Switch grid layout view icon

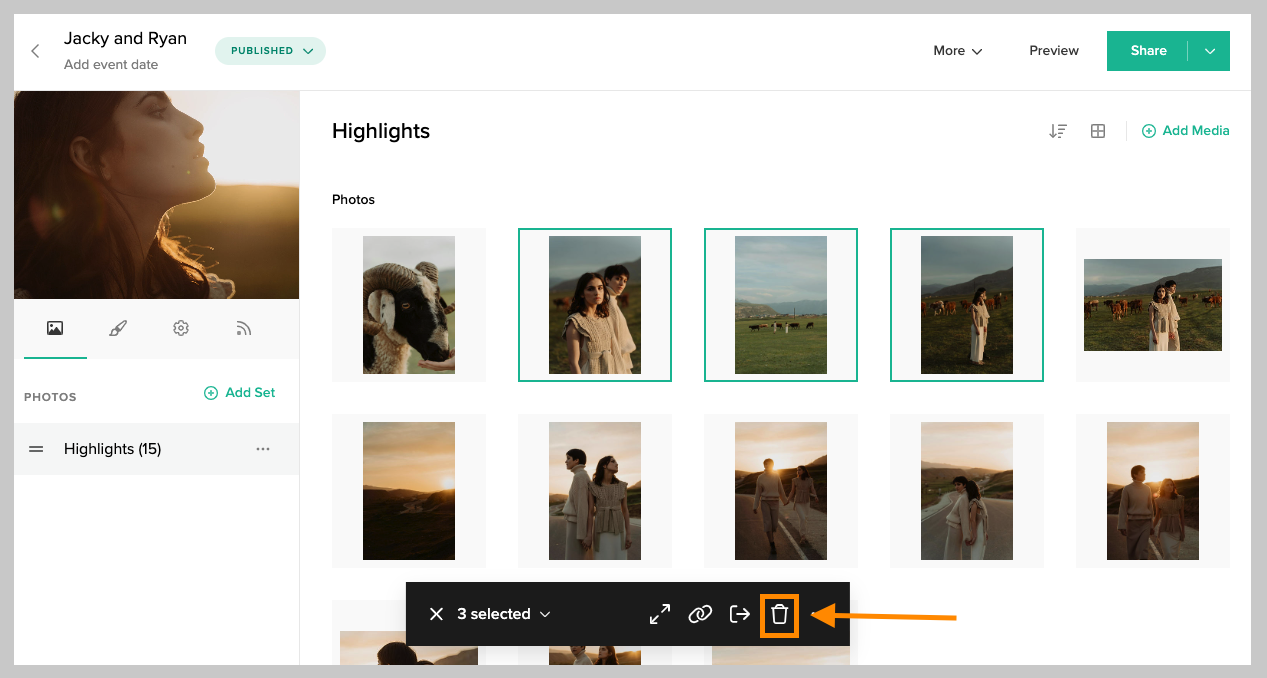click(x=1098, y=131)
